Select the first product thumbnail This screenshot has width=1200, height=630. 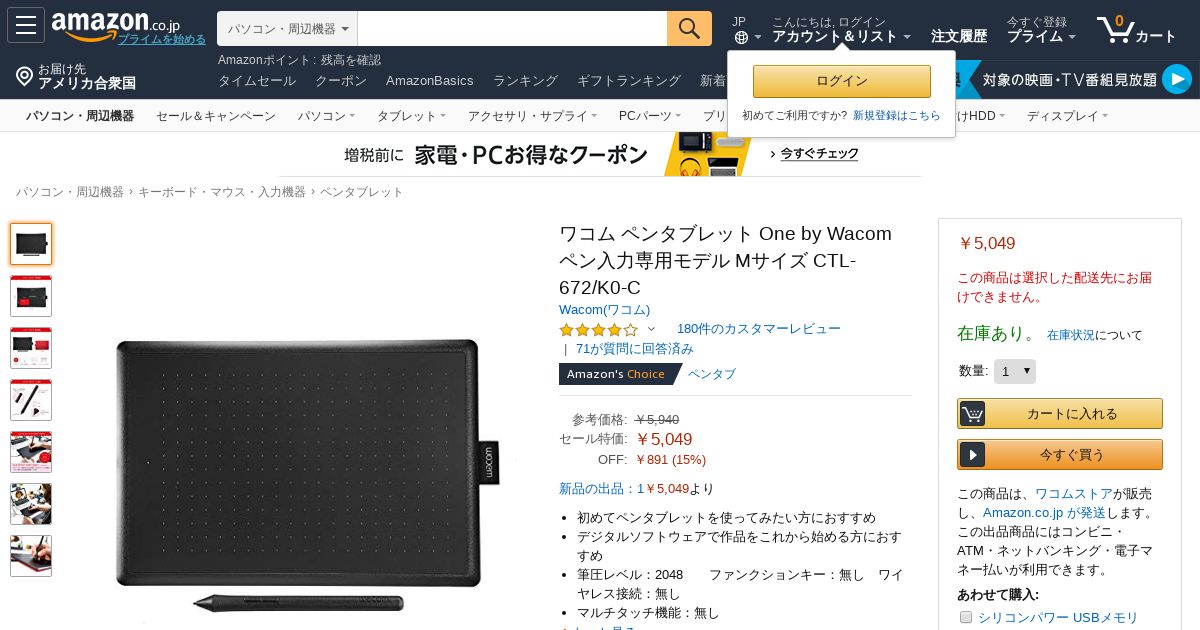(x=31, y=244)
